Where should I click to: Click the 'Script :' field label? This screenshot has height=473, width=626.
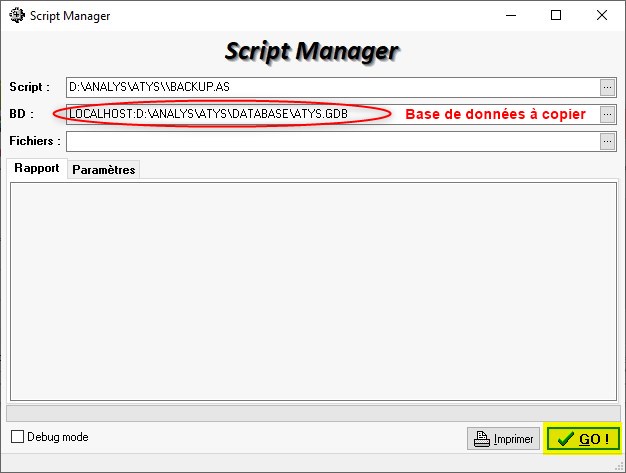coord(29,88)
